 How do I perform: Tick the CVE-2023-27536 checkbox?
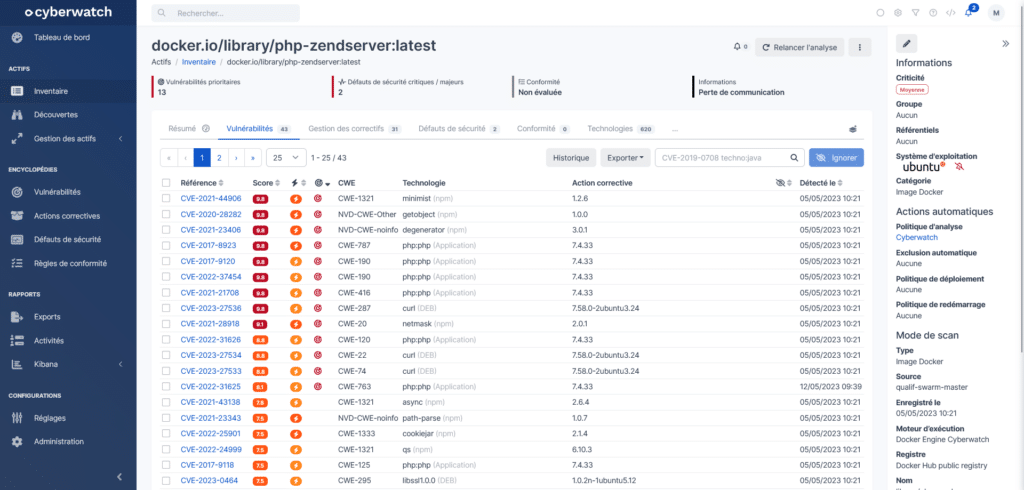coord(166,308)
